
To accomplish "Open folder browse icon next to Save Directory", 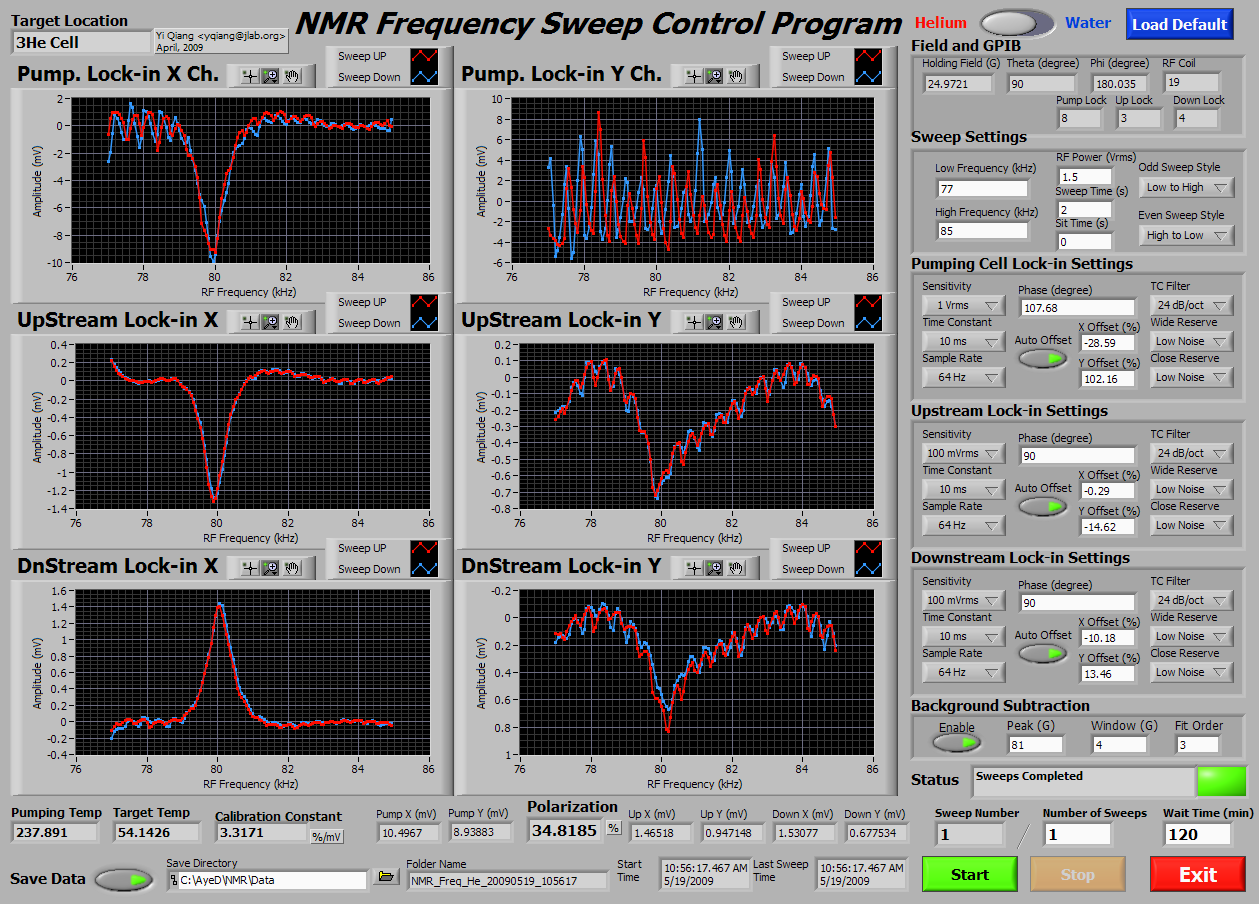I will click(385, 878).
